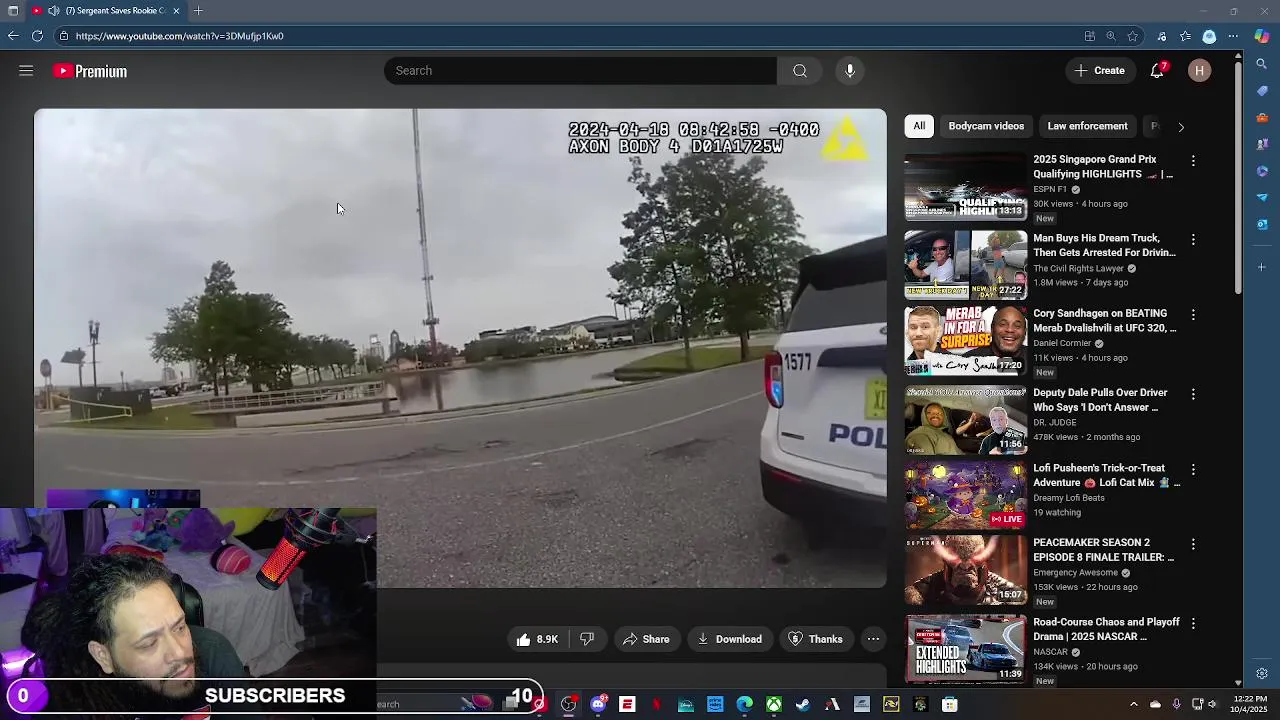Click the YouTube search magnifier button
The height and width of the screenshot is (720, 1280).
[800, 71]
